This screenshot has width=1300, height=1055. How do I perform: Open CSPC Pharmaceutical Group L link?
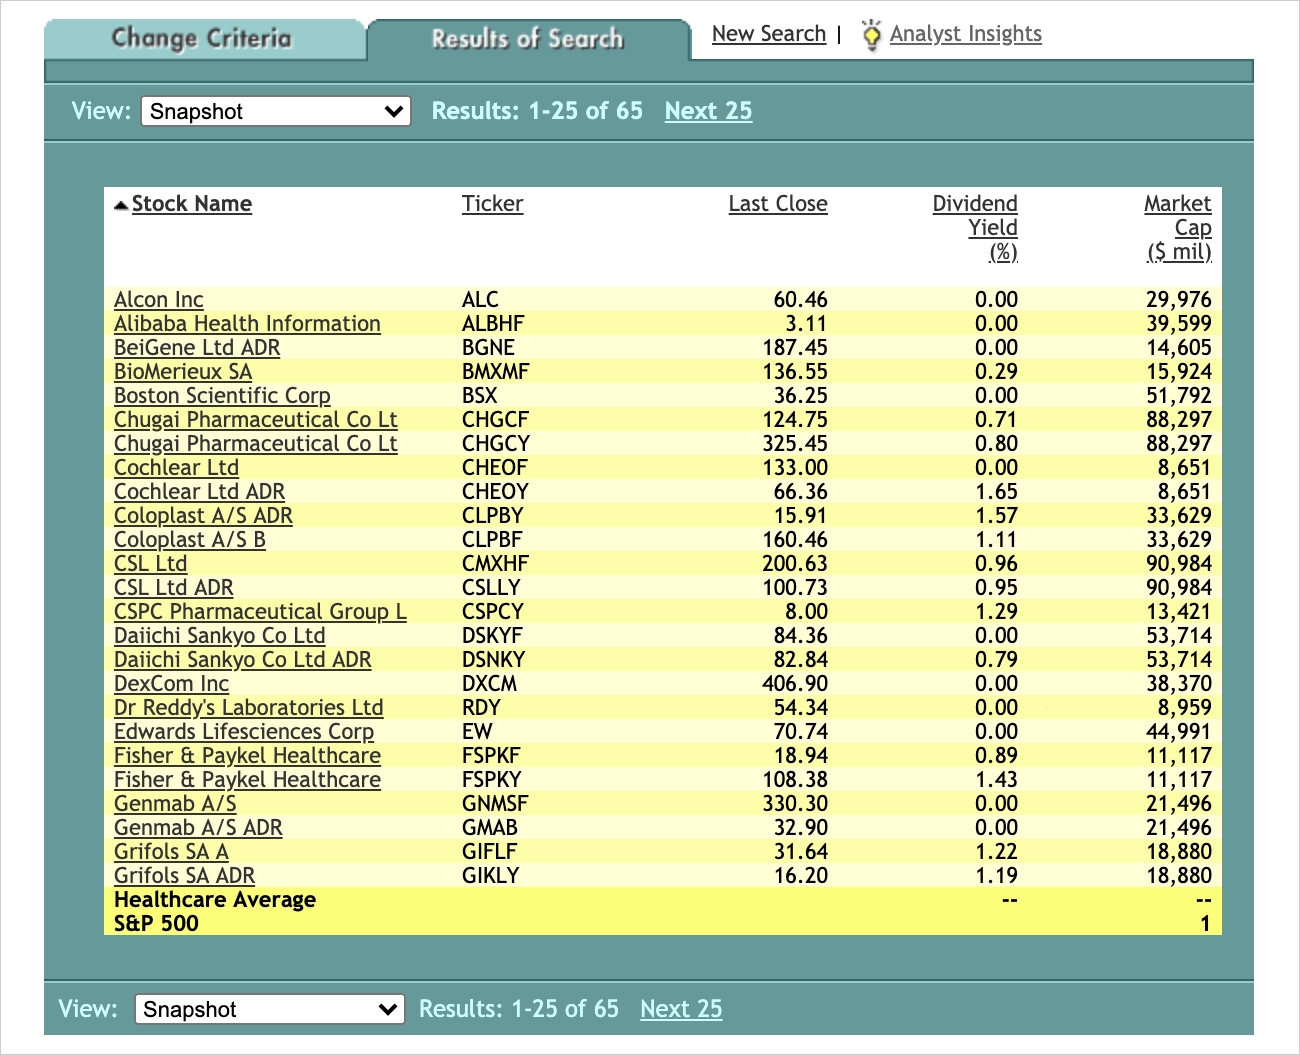[260, 612]
